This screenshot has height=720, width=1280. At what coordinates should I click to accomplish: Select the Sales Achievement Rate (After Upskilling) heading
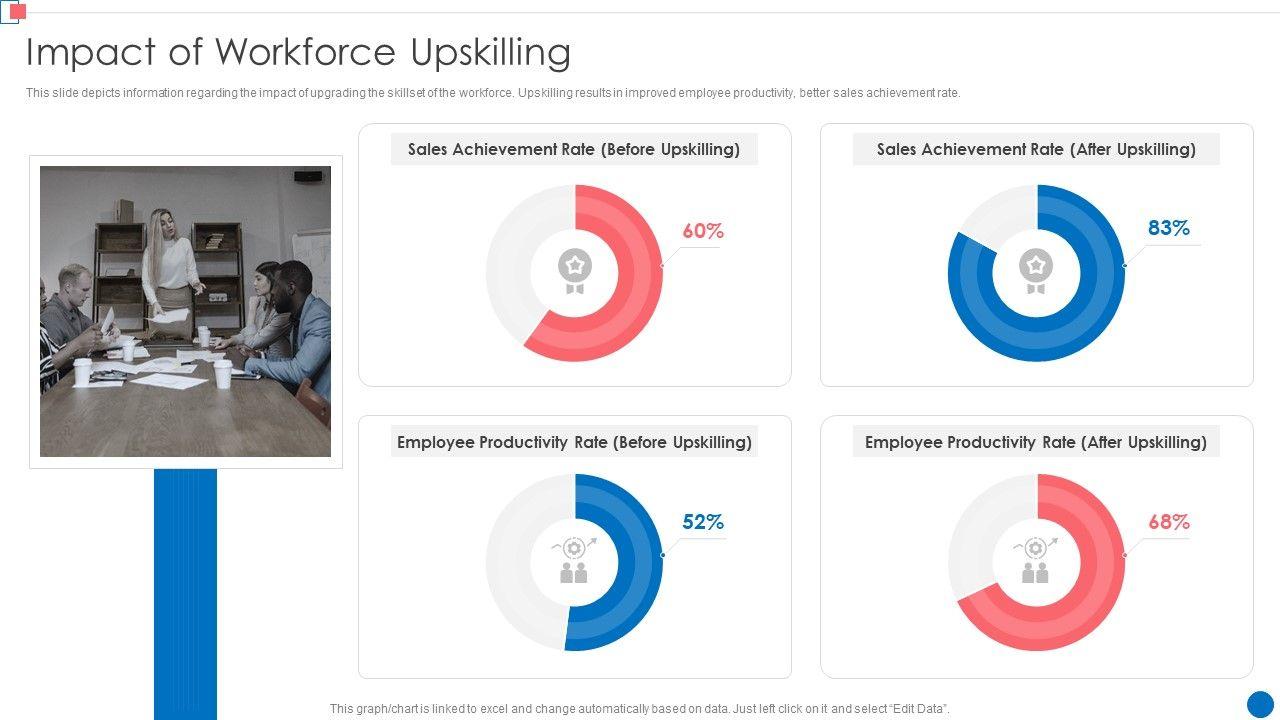(x=1036, y=149)
